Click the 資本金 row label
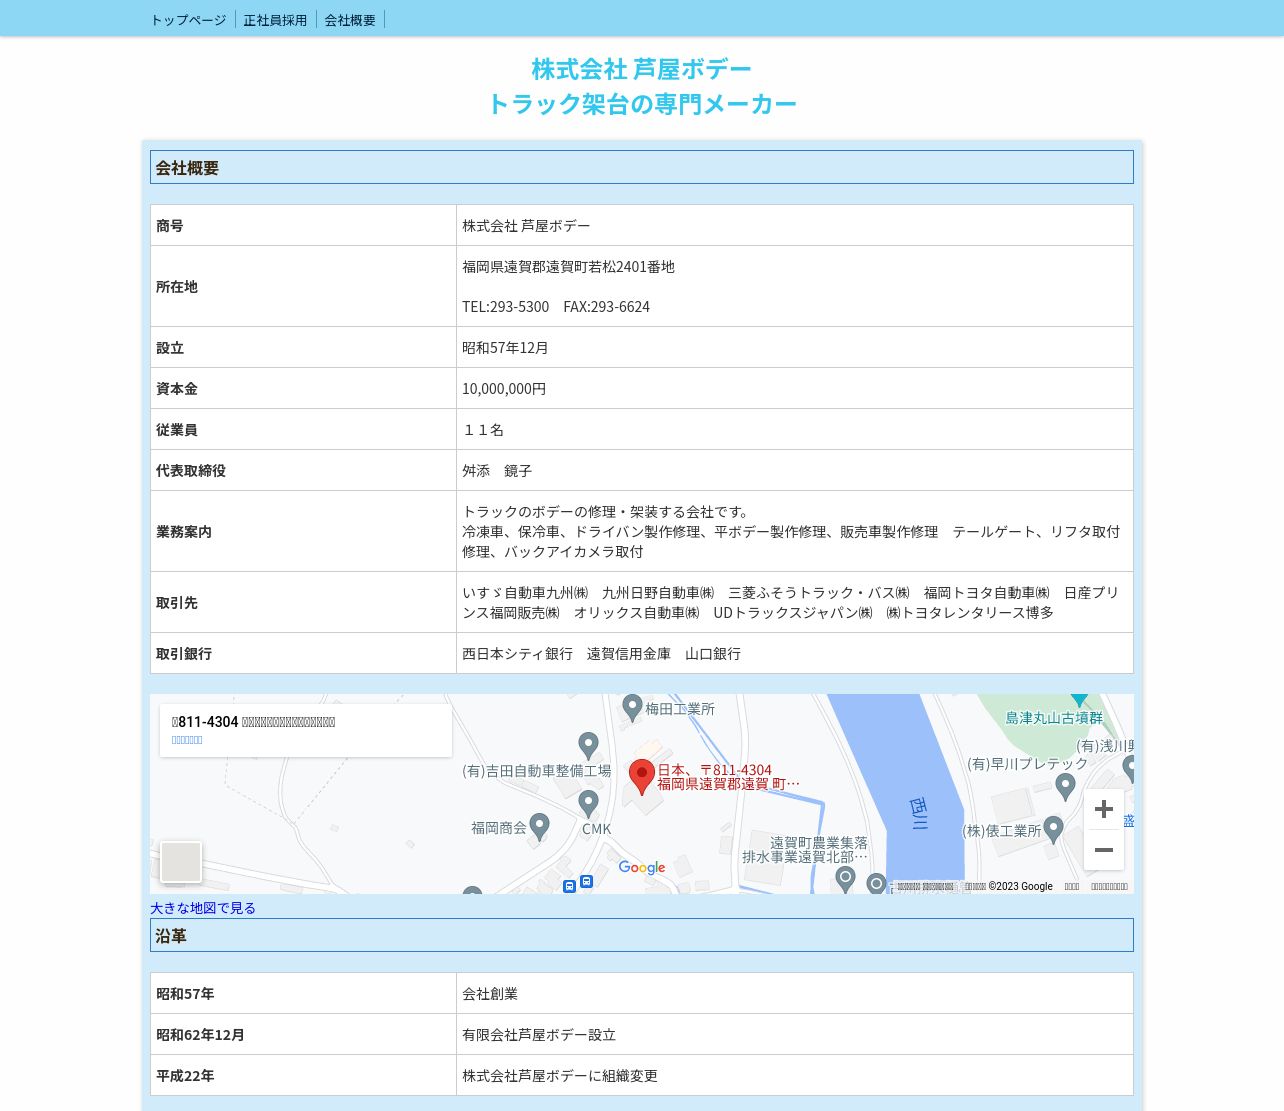The height and width of the screenshot is (1111, 1284). pyautogui.click(x=177, y=389)
